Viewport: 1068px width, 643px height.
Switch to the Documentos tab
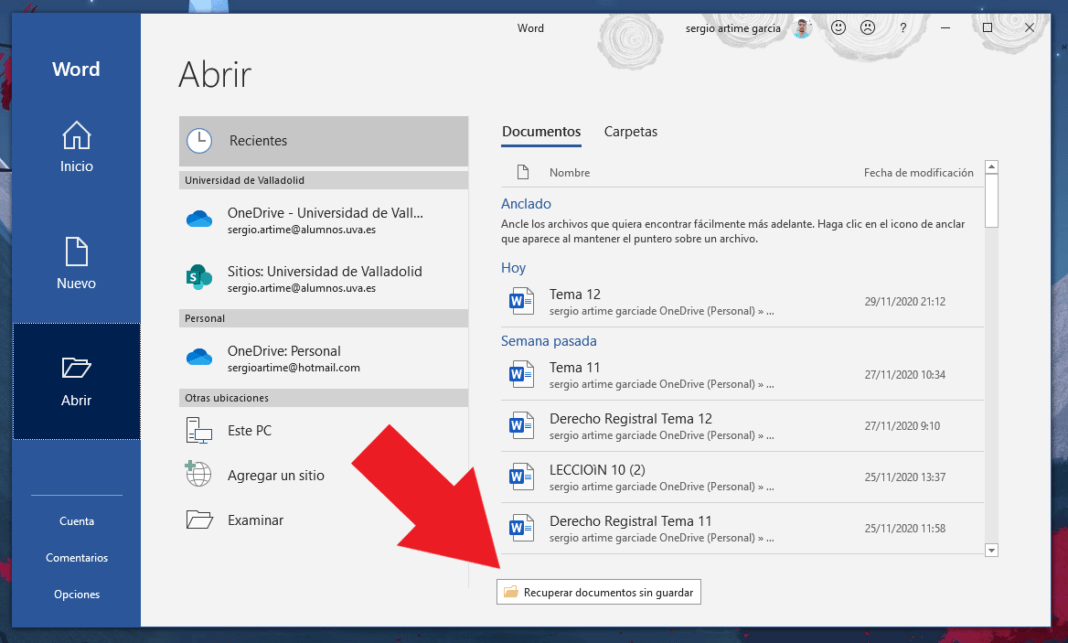[x=541, y=131]
